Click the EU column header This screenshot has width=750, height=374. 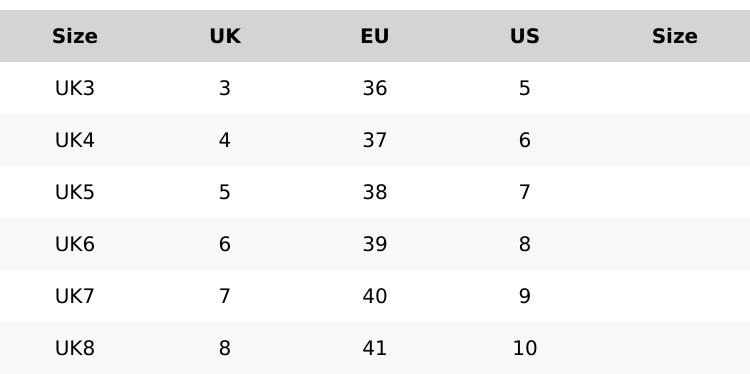pyautogui.click(x=375, y=36)
